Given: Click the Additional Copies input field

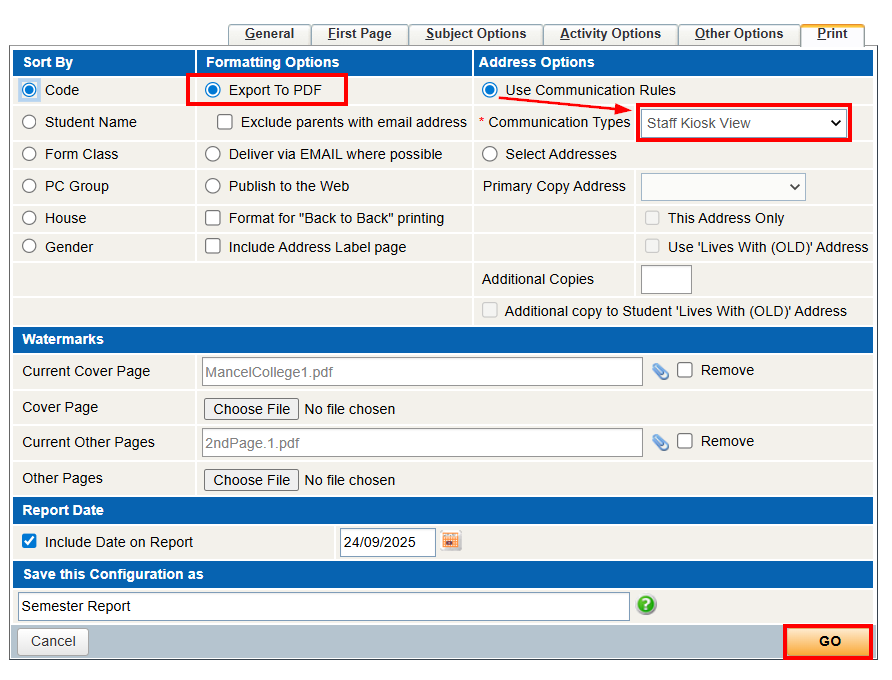Looking at the screenshot, I should [666, 279].
